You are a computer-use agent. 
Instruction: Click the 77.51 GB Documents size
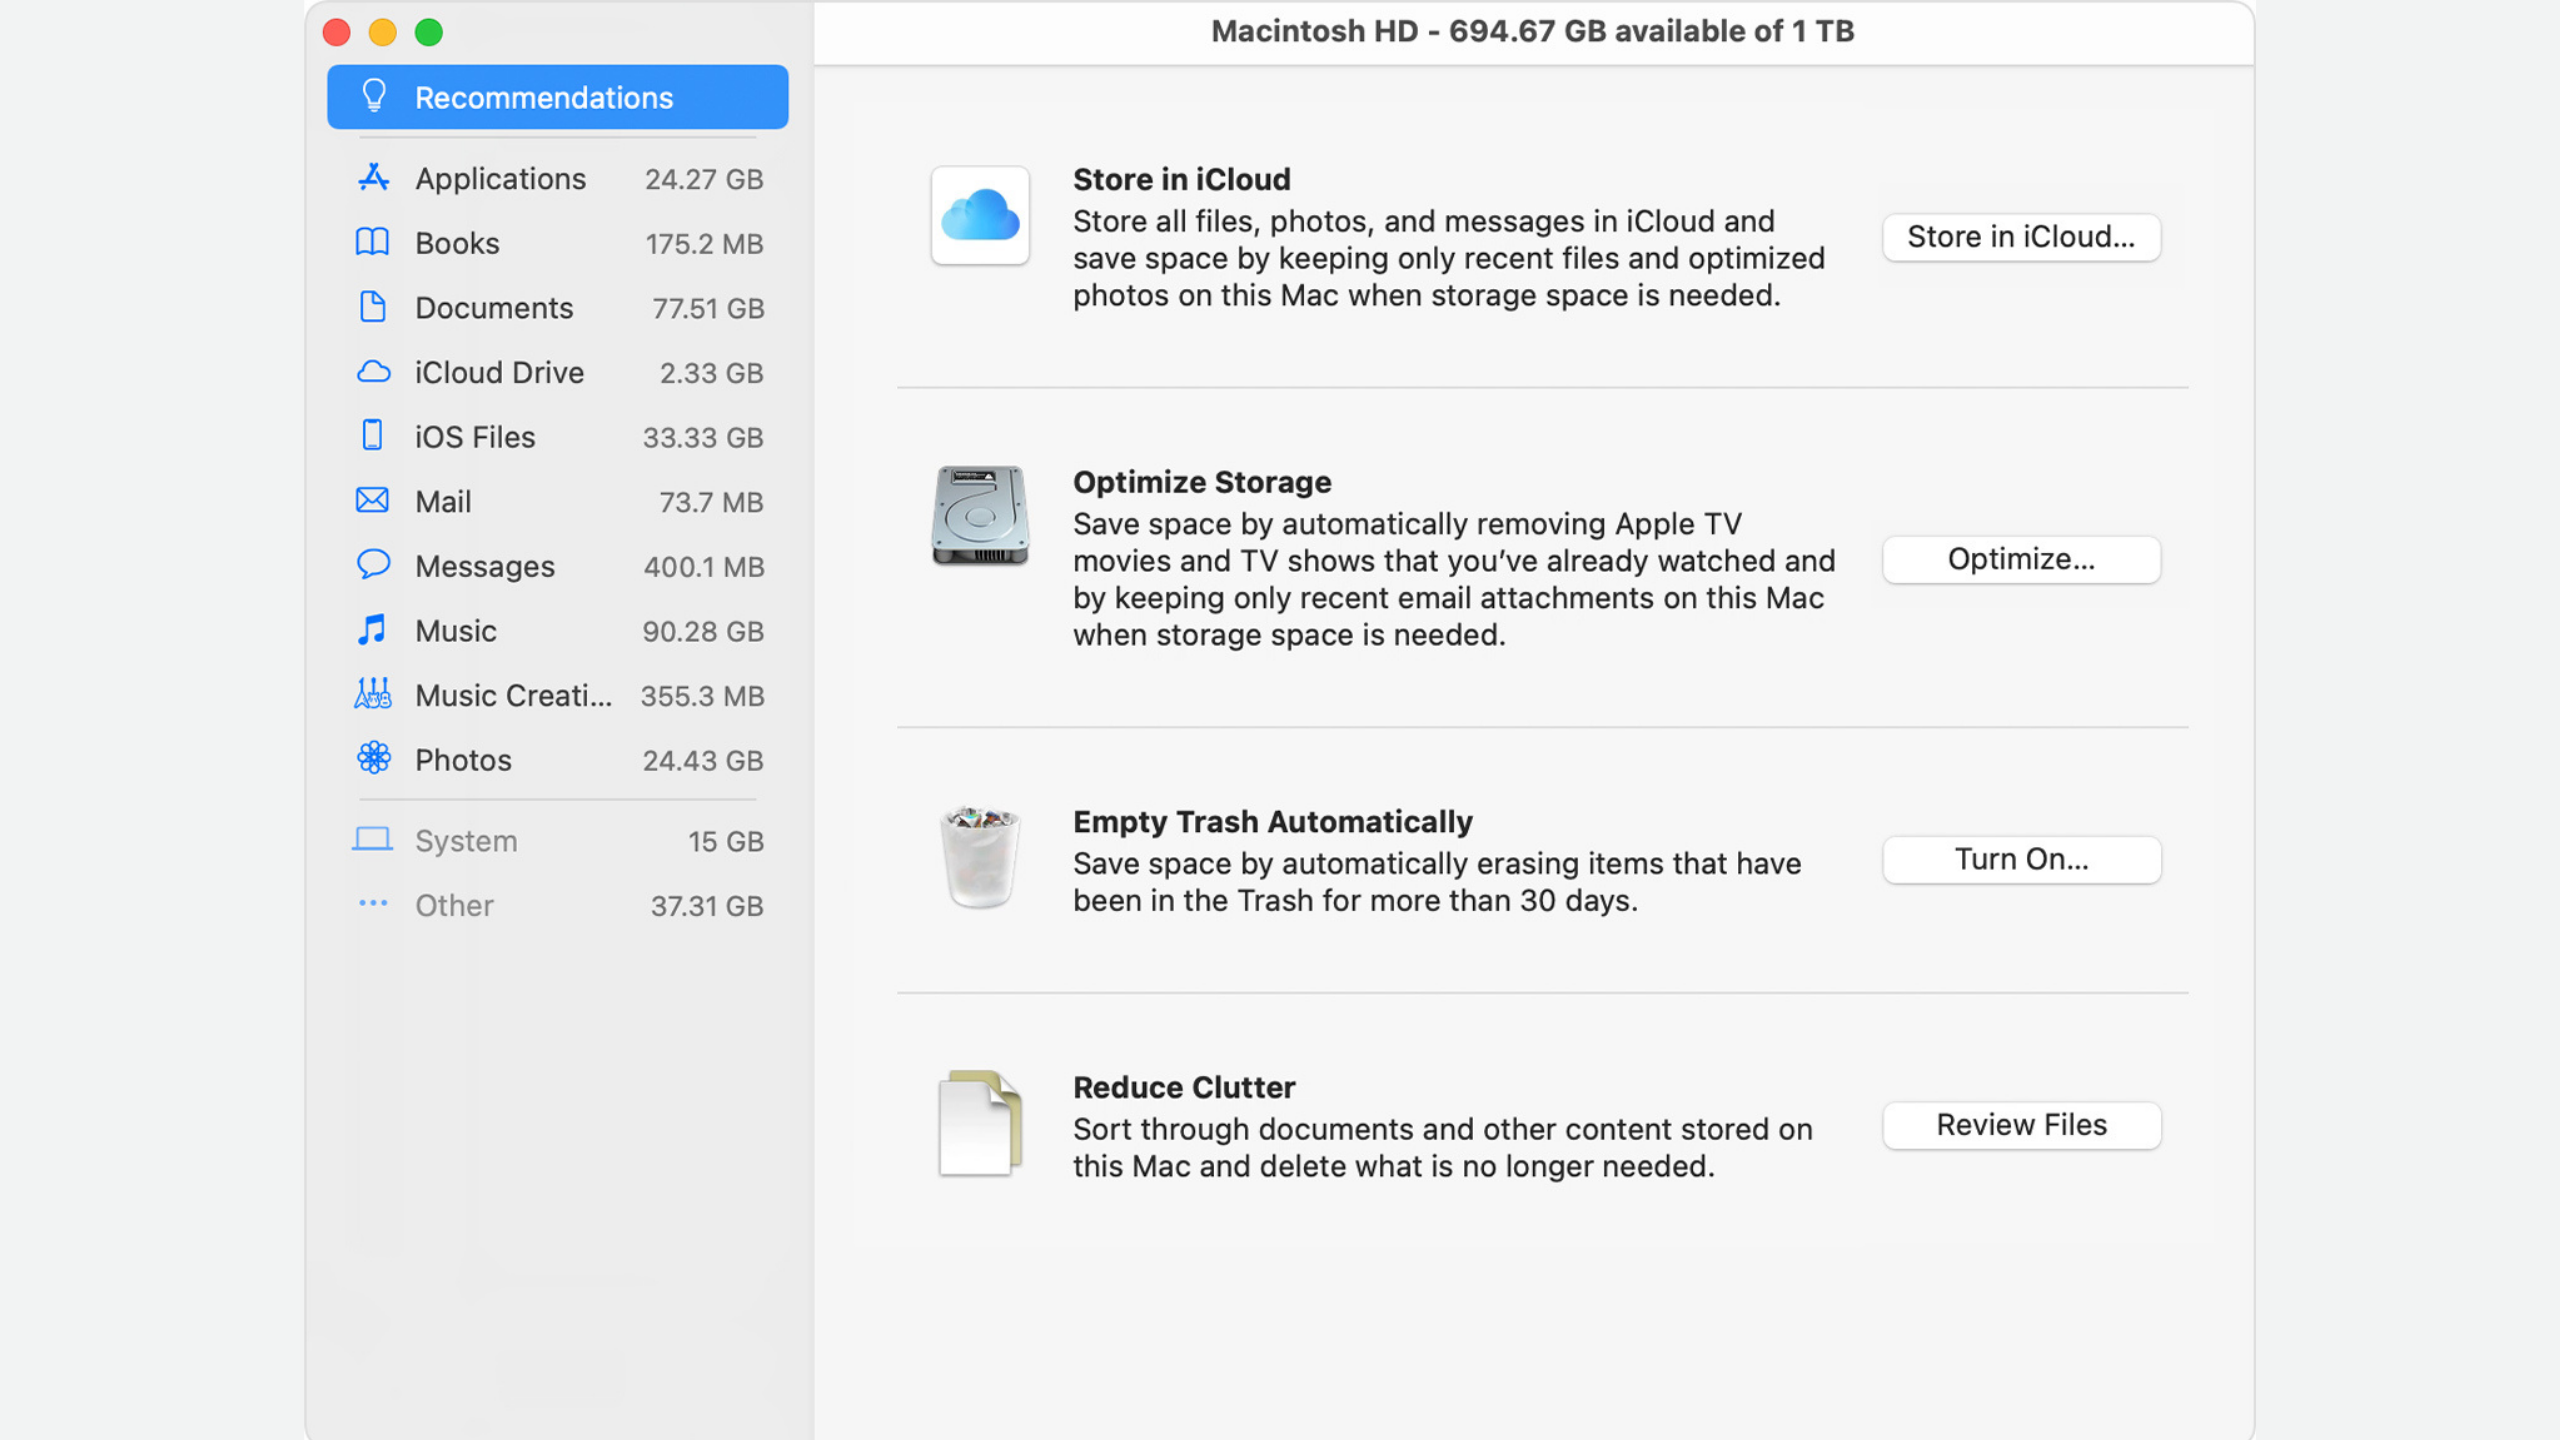coord(708,308)
